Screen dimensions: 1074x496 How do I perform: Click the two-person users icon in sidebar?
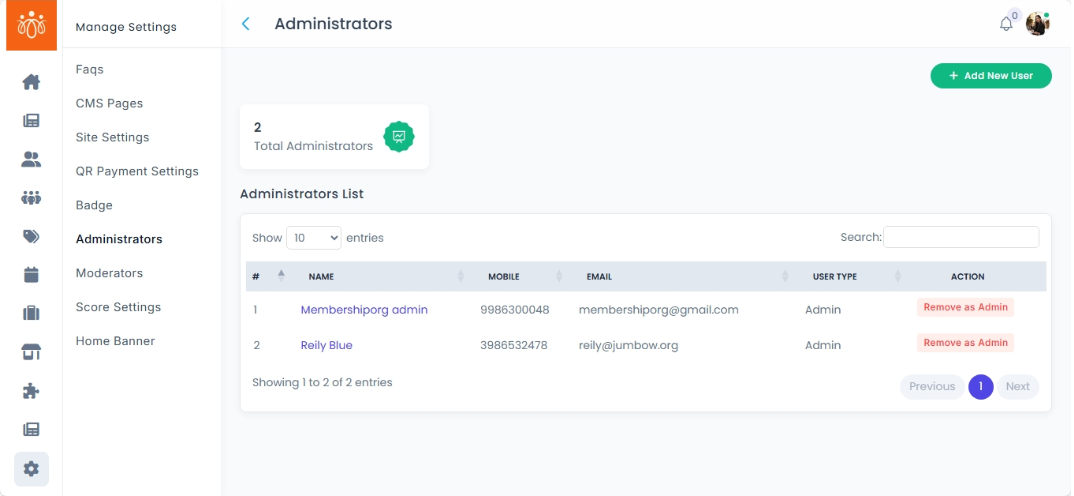point(31,159)
